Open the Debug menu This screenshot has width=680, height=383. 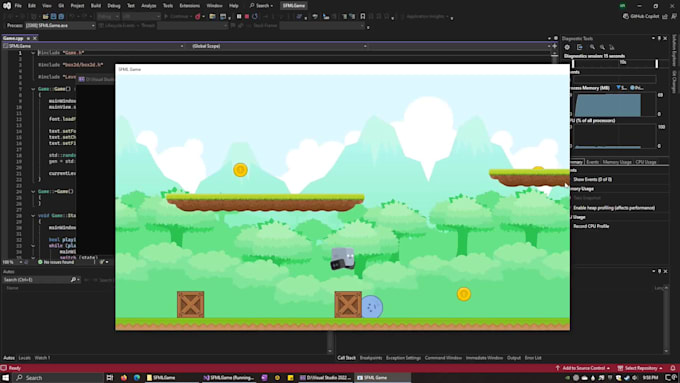[x=114, y=6]
